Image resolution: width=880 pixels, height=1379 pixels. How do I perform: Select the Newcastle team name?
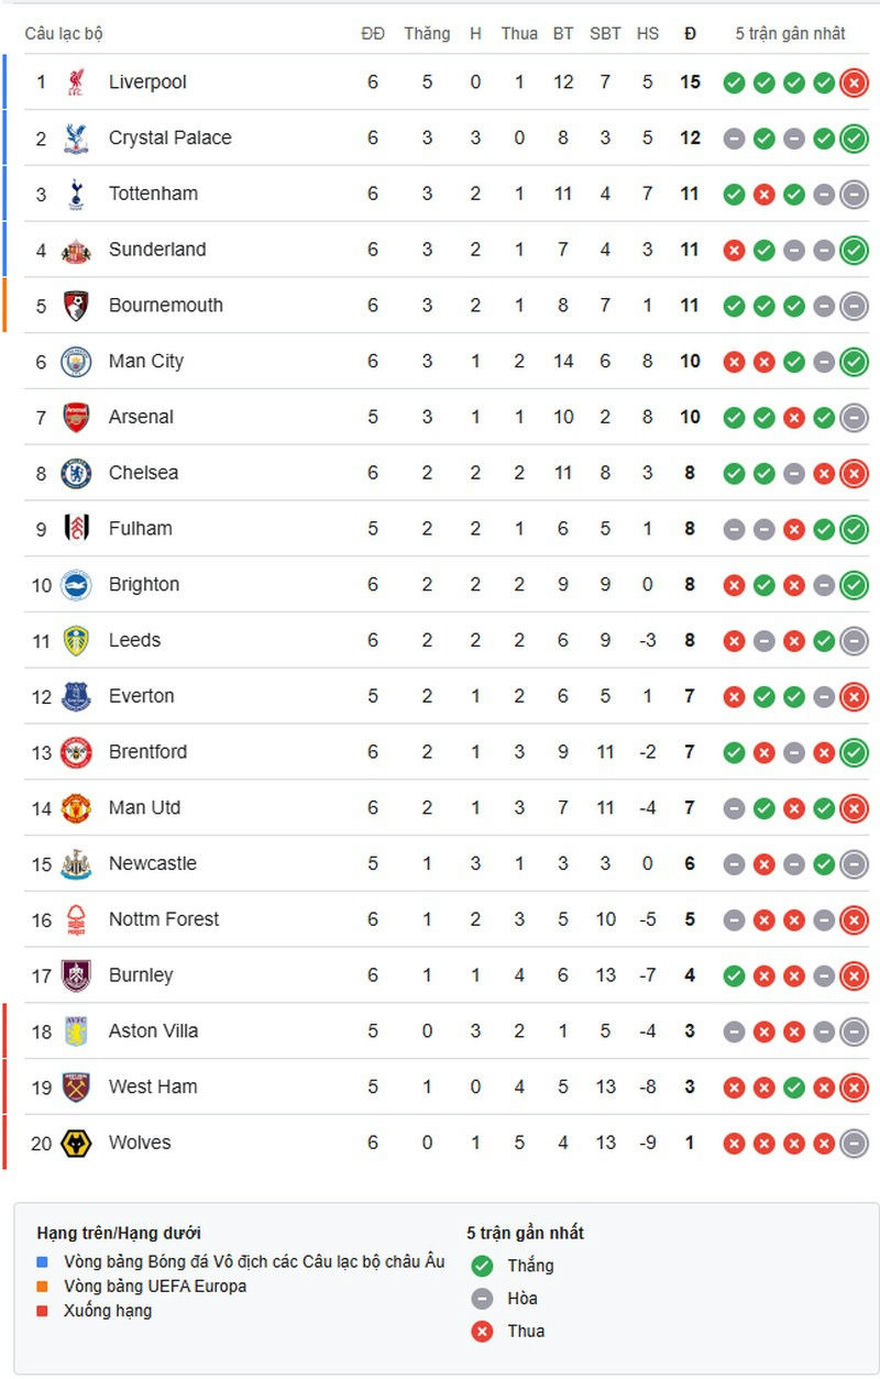(x=152, y=864)
